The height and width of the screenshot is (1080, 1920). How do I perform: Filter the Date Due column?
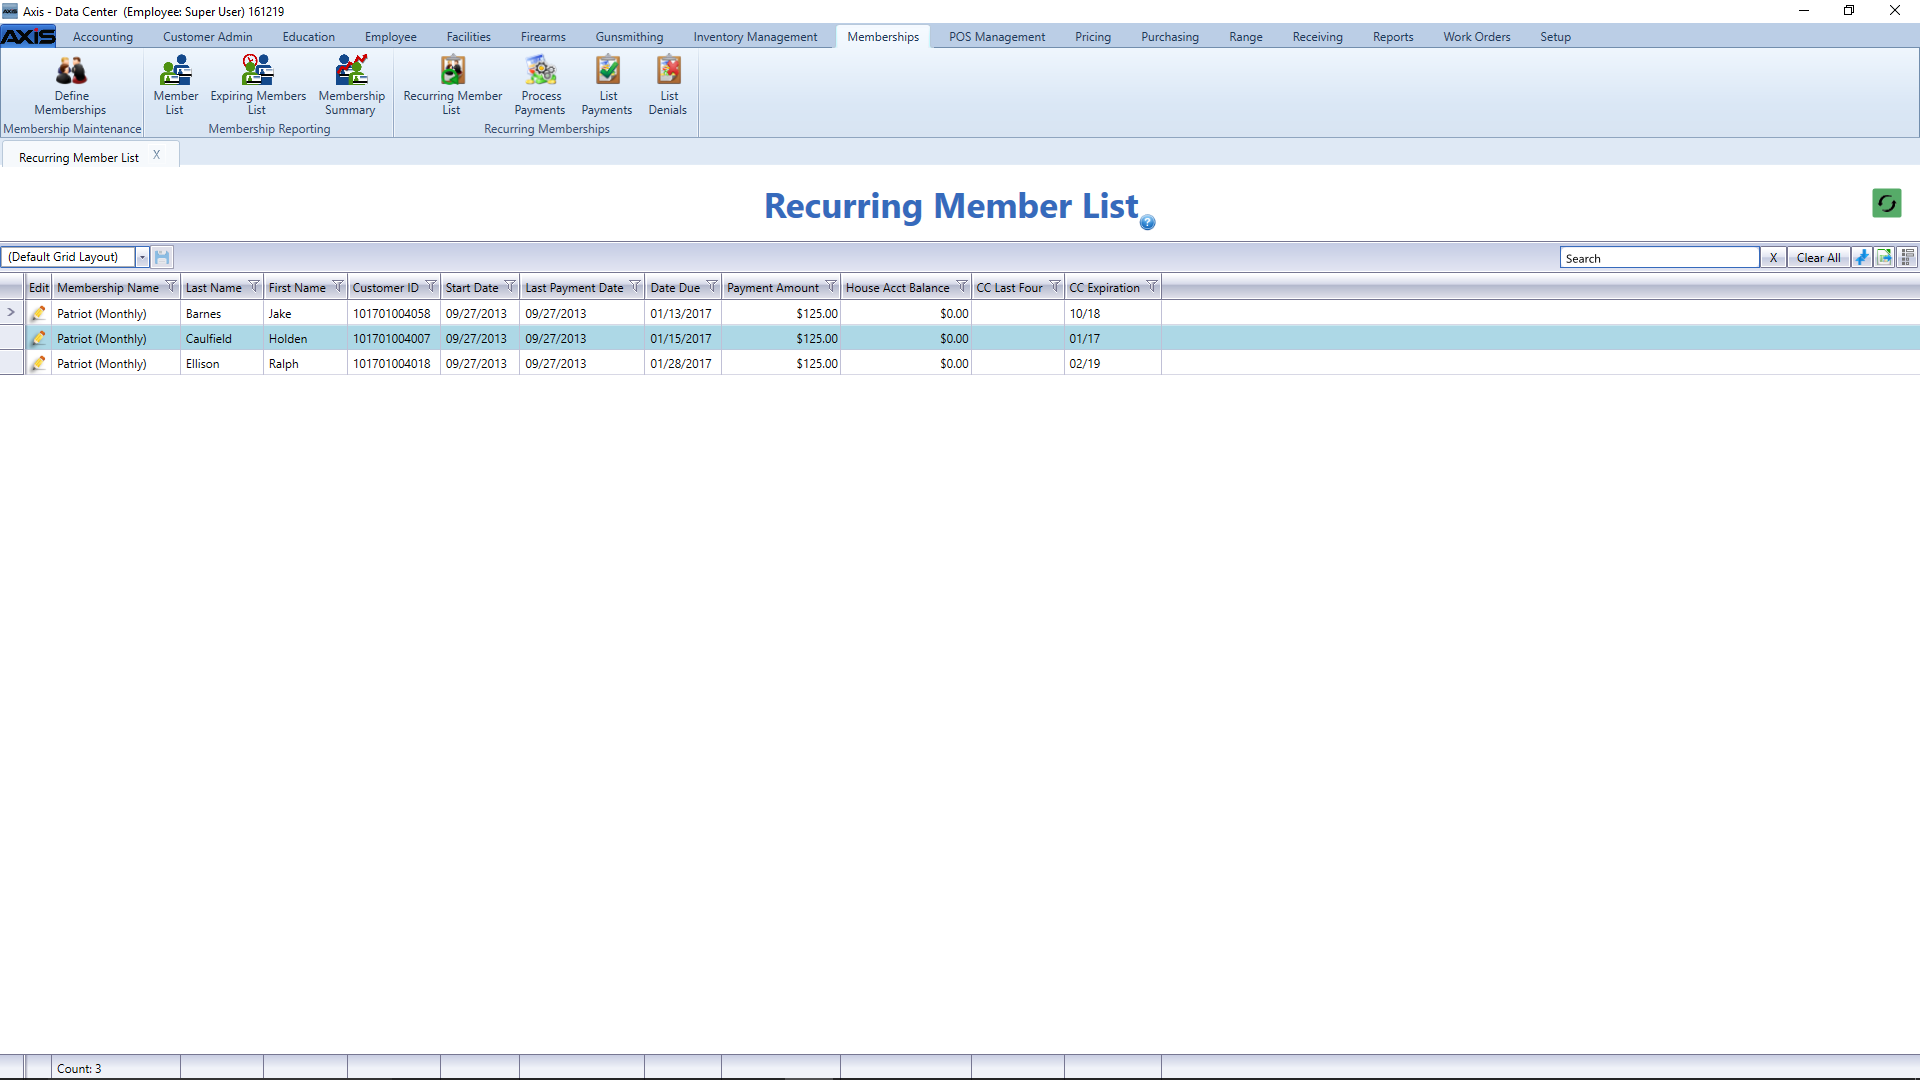[711, 286]
